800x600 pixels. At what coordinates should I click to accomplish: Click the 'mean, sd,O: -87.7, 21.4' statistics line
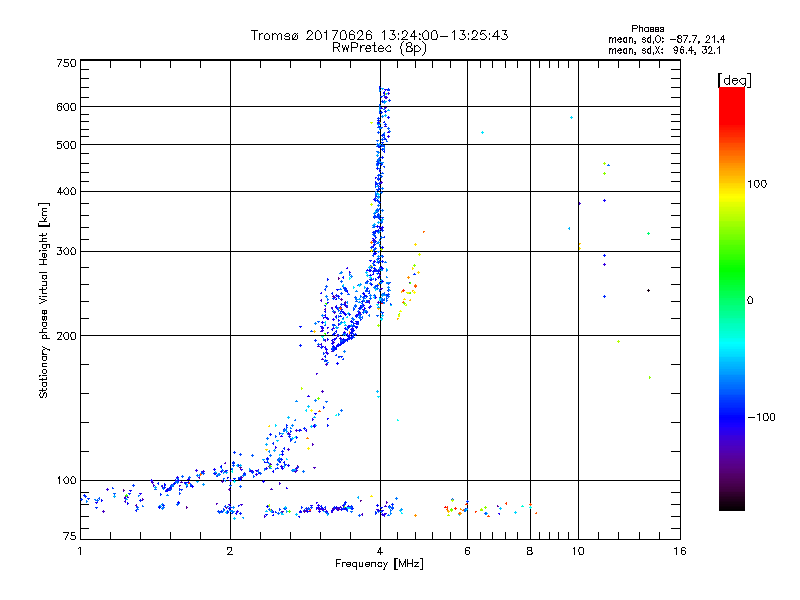(x=666, y=39)
